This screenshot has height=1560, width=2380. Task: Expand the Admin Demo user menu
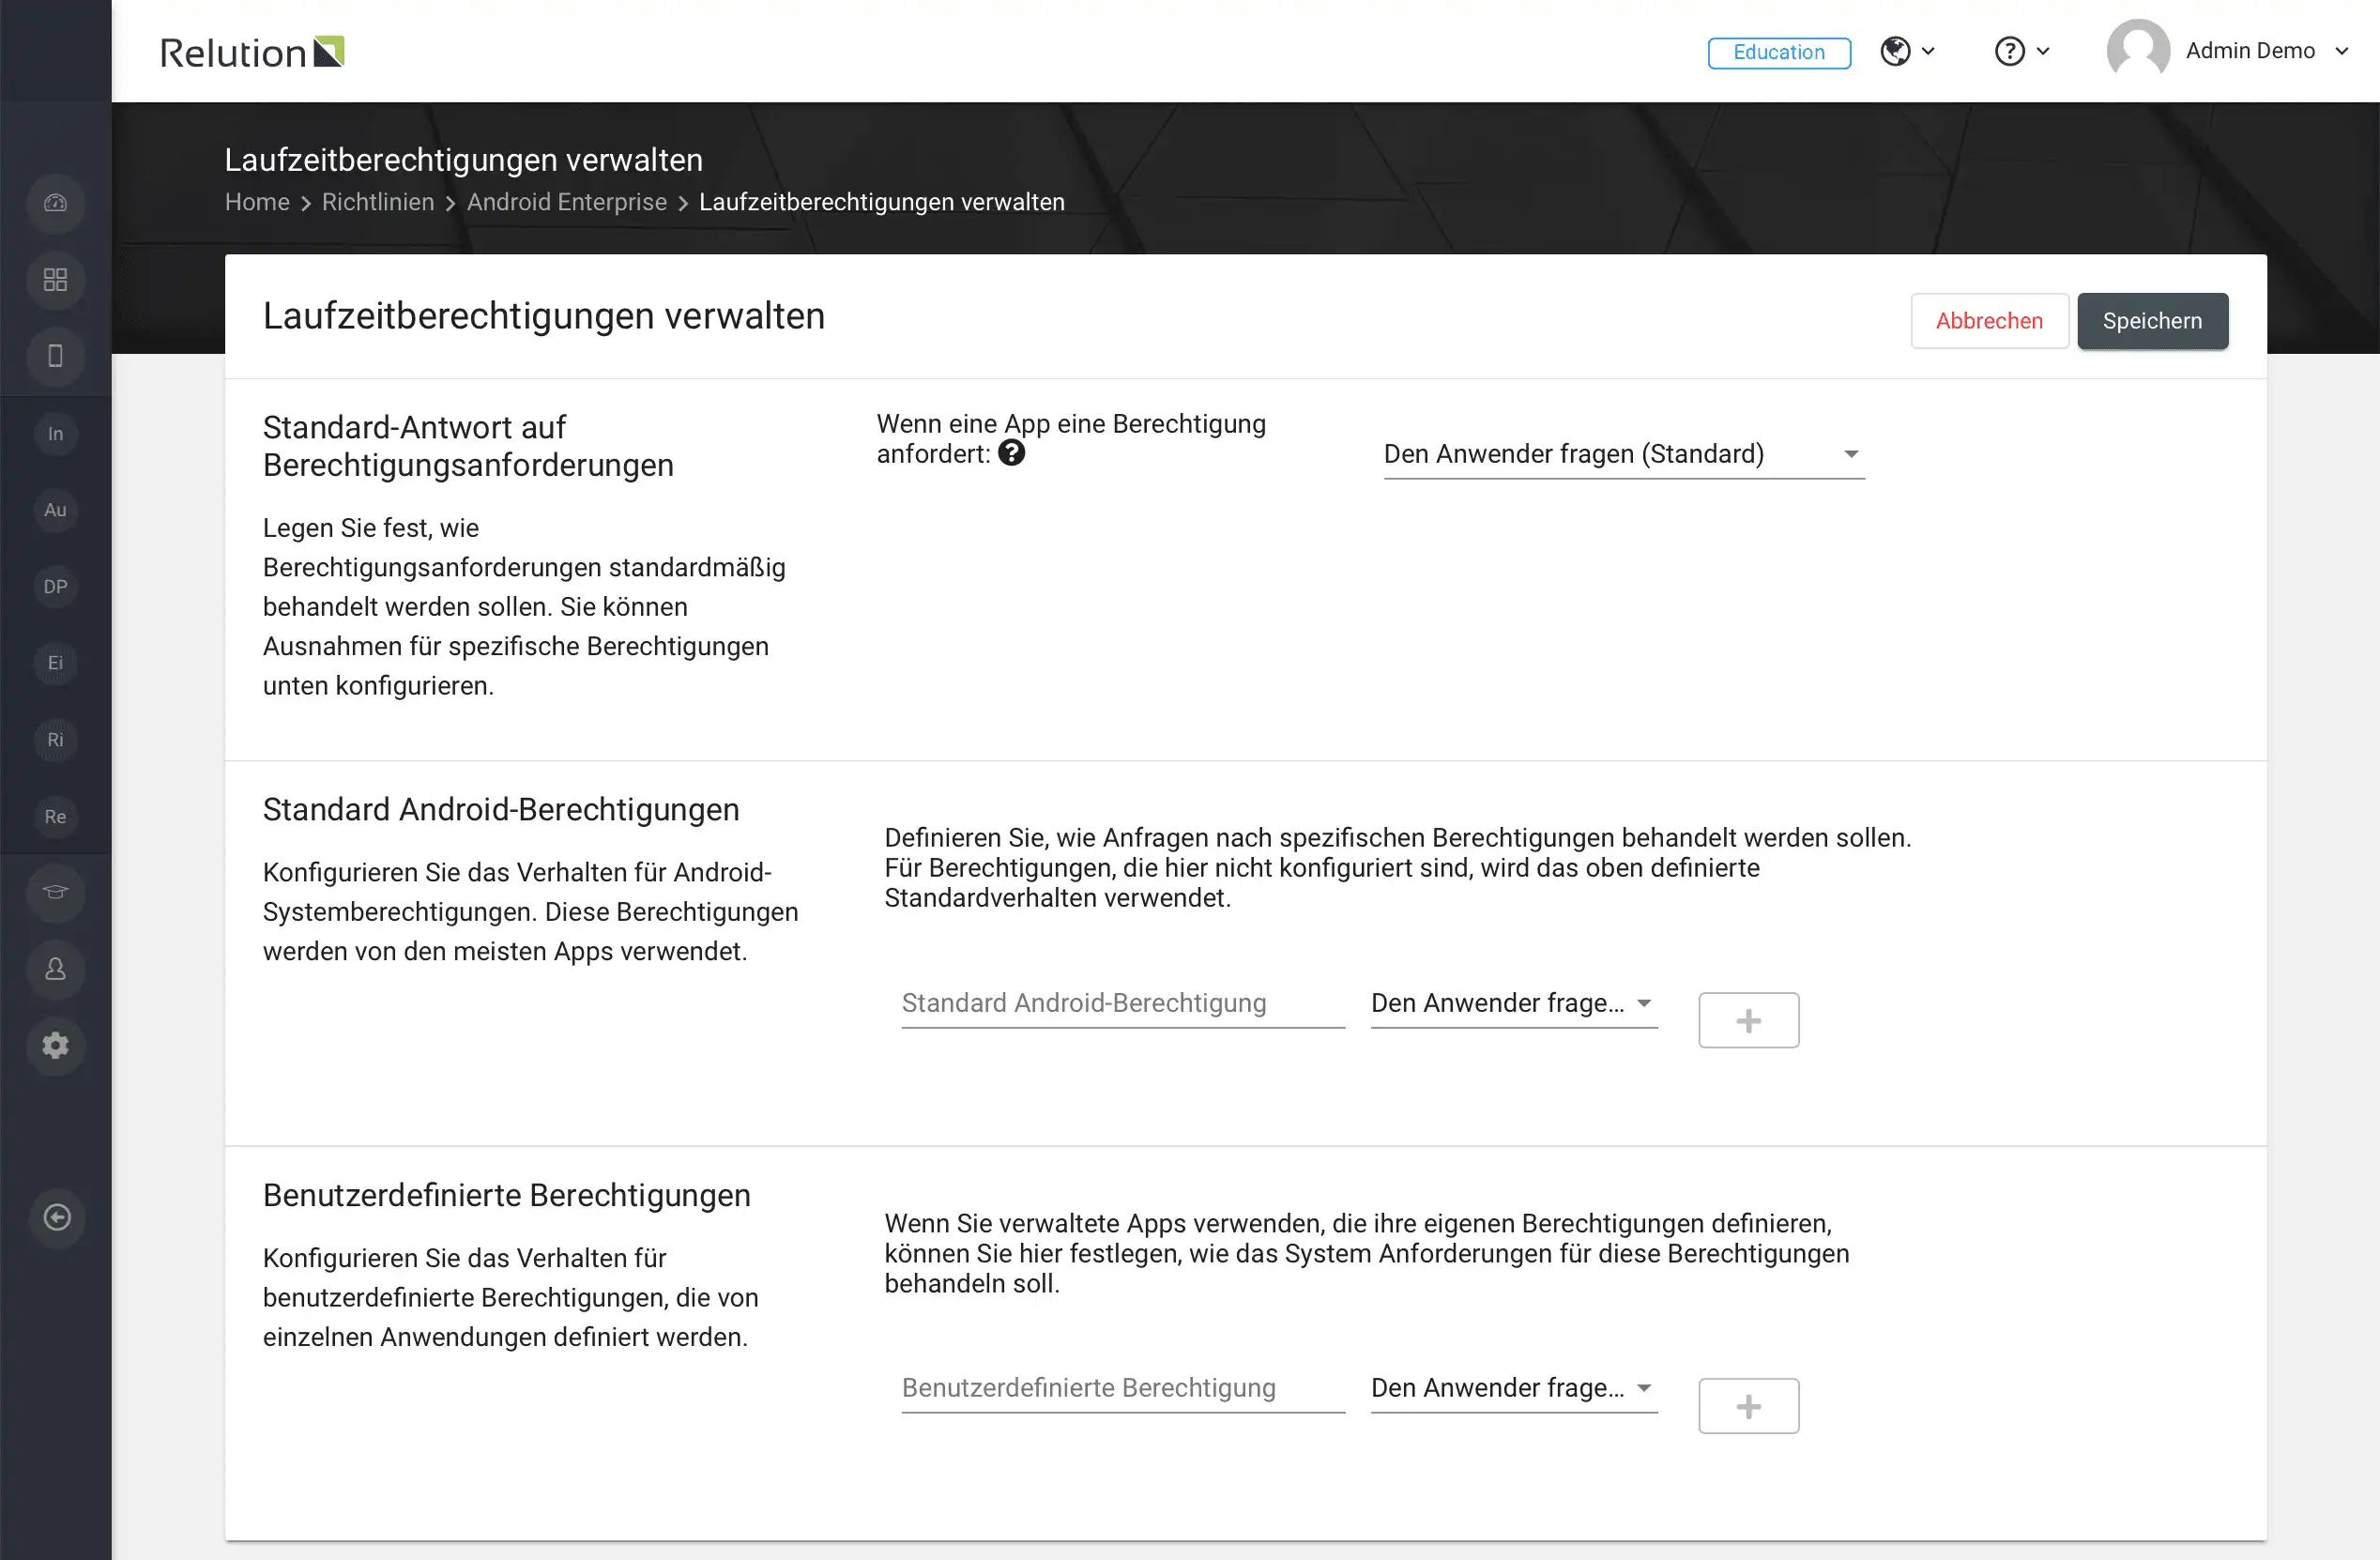[x=2266, y=51]
